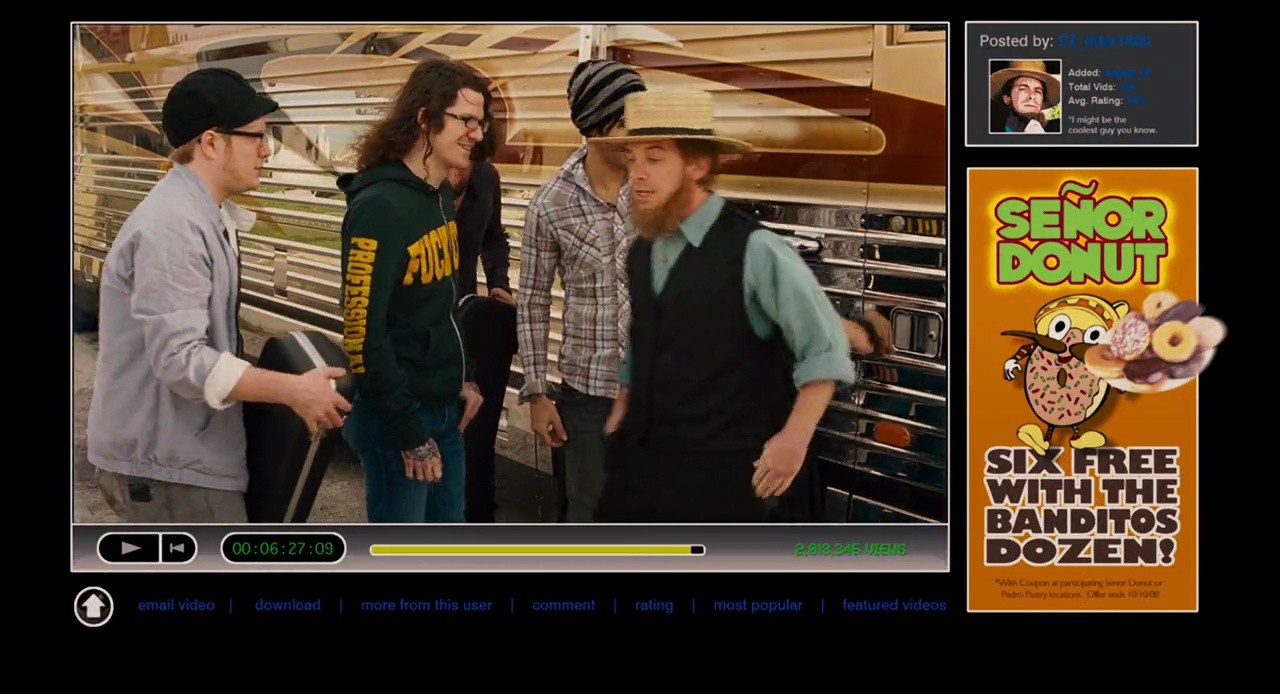The width and height of the screenshot is (1280, 694).
Task: Open the comment option
Action: [563, 605]
